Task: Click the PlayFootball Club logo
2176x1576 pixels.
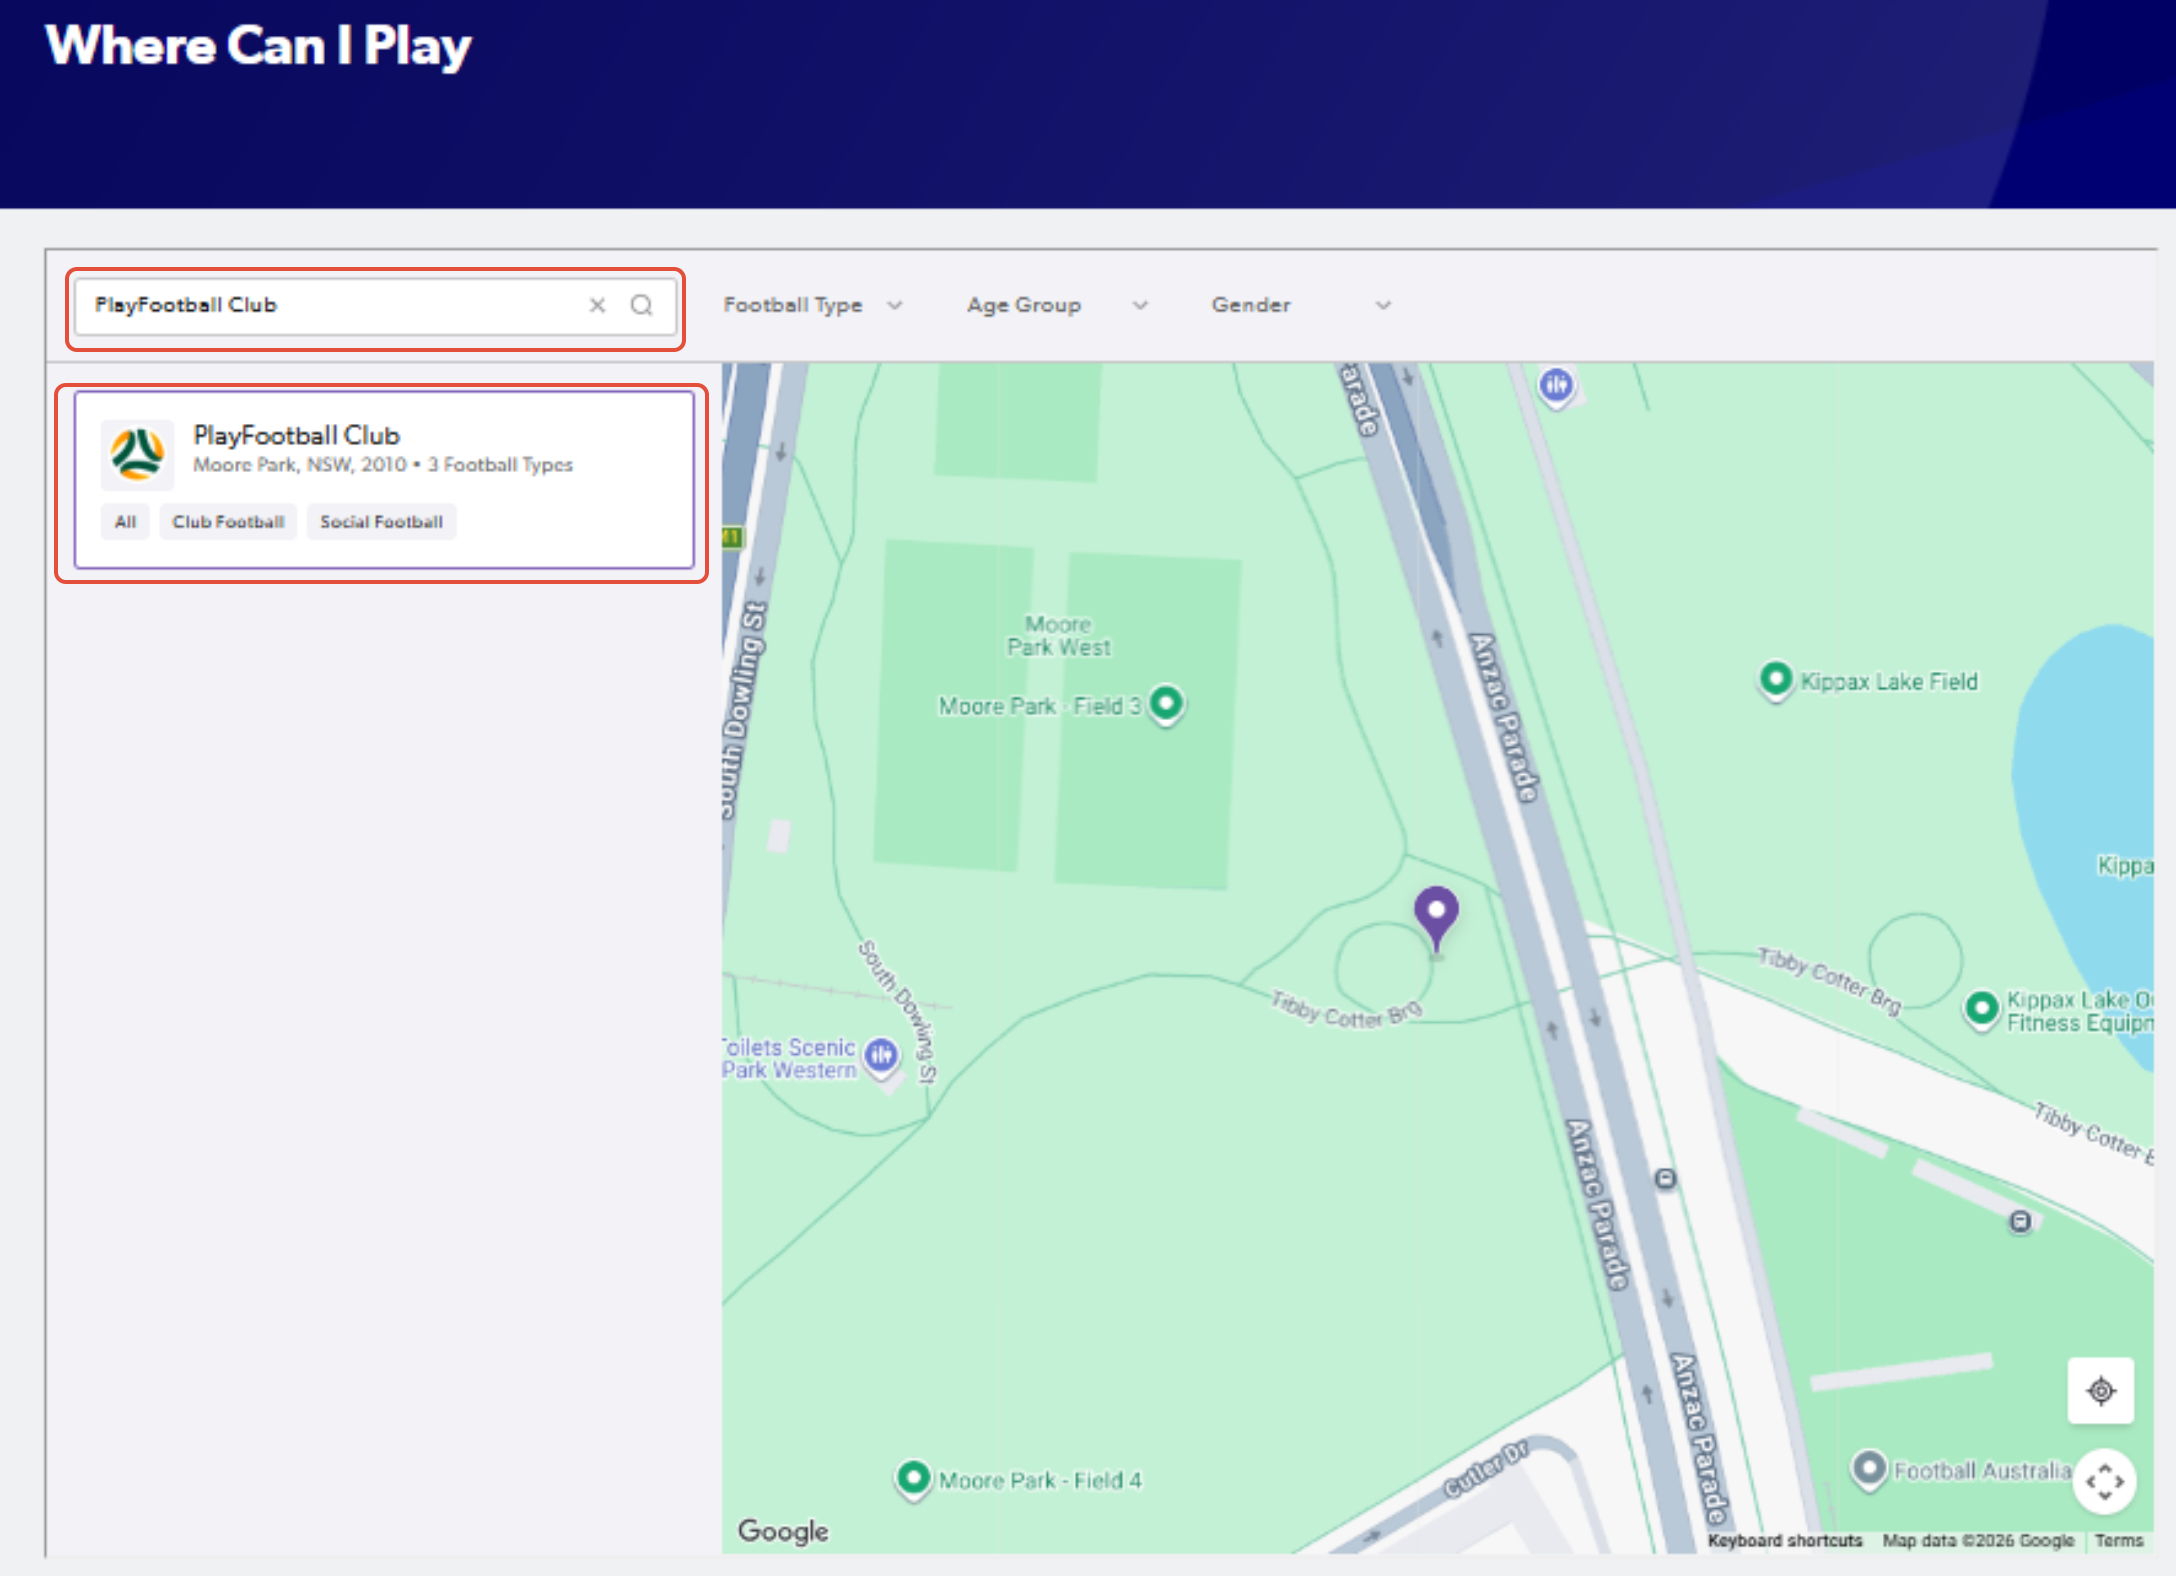Action: (x=137, y=453)
